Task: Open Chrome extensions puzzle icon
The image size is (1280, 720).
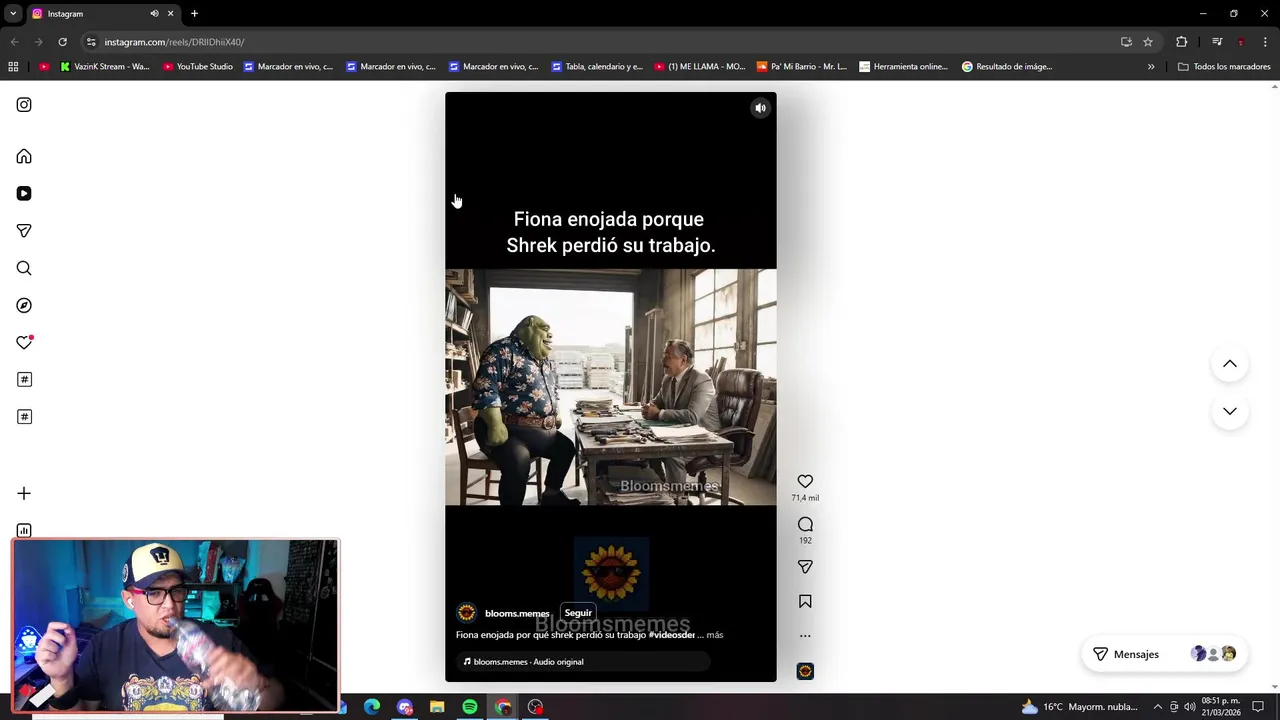Action: pos(1182,42)
